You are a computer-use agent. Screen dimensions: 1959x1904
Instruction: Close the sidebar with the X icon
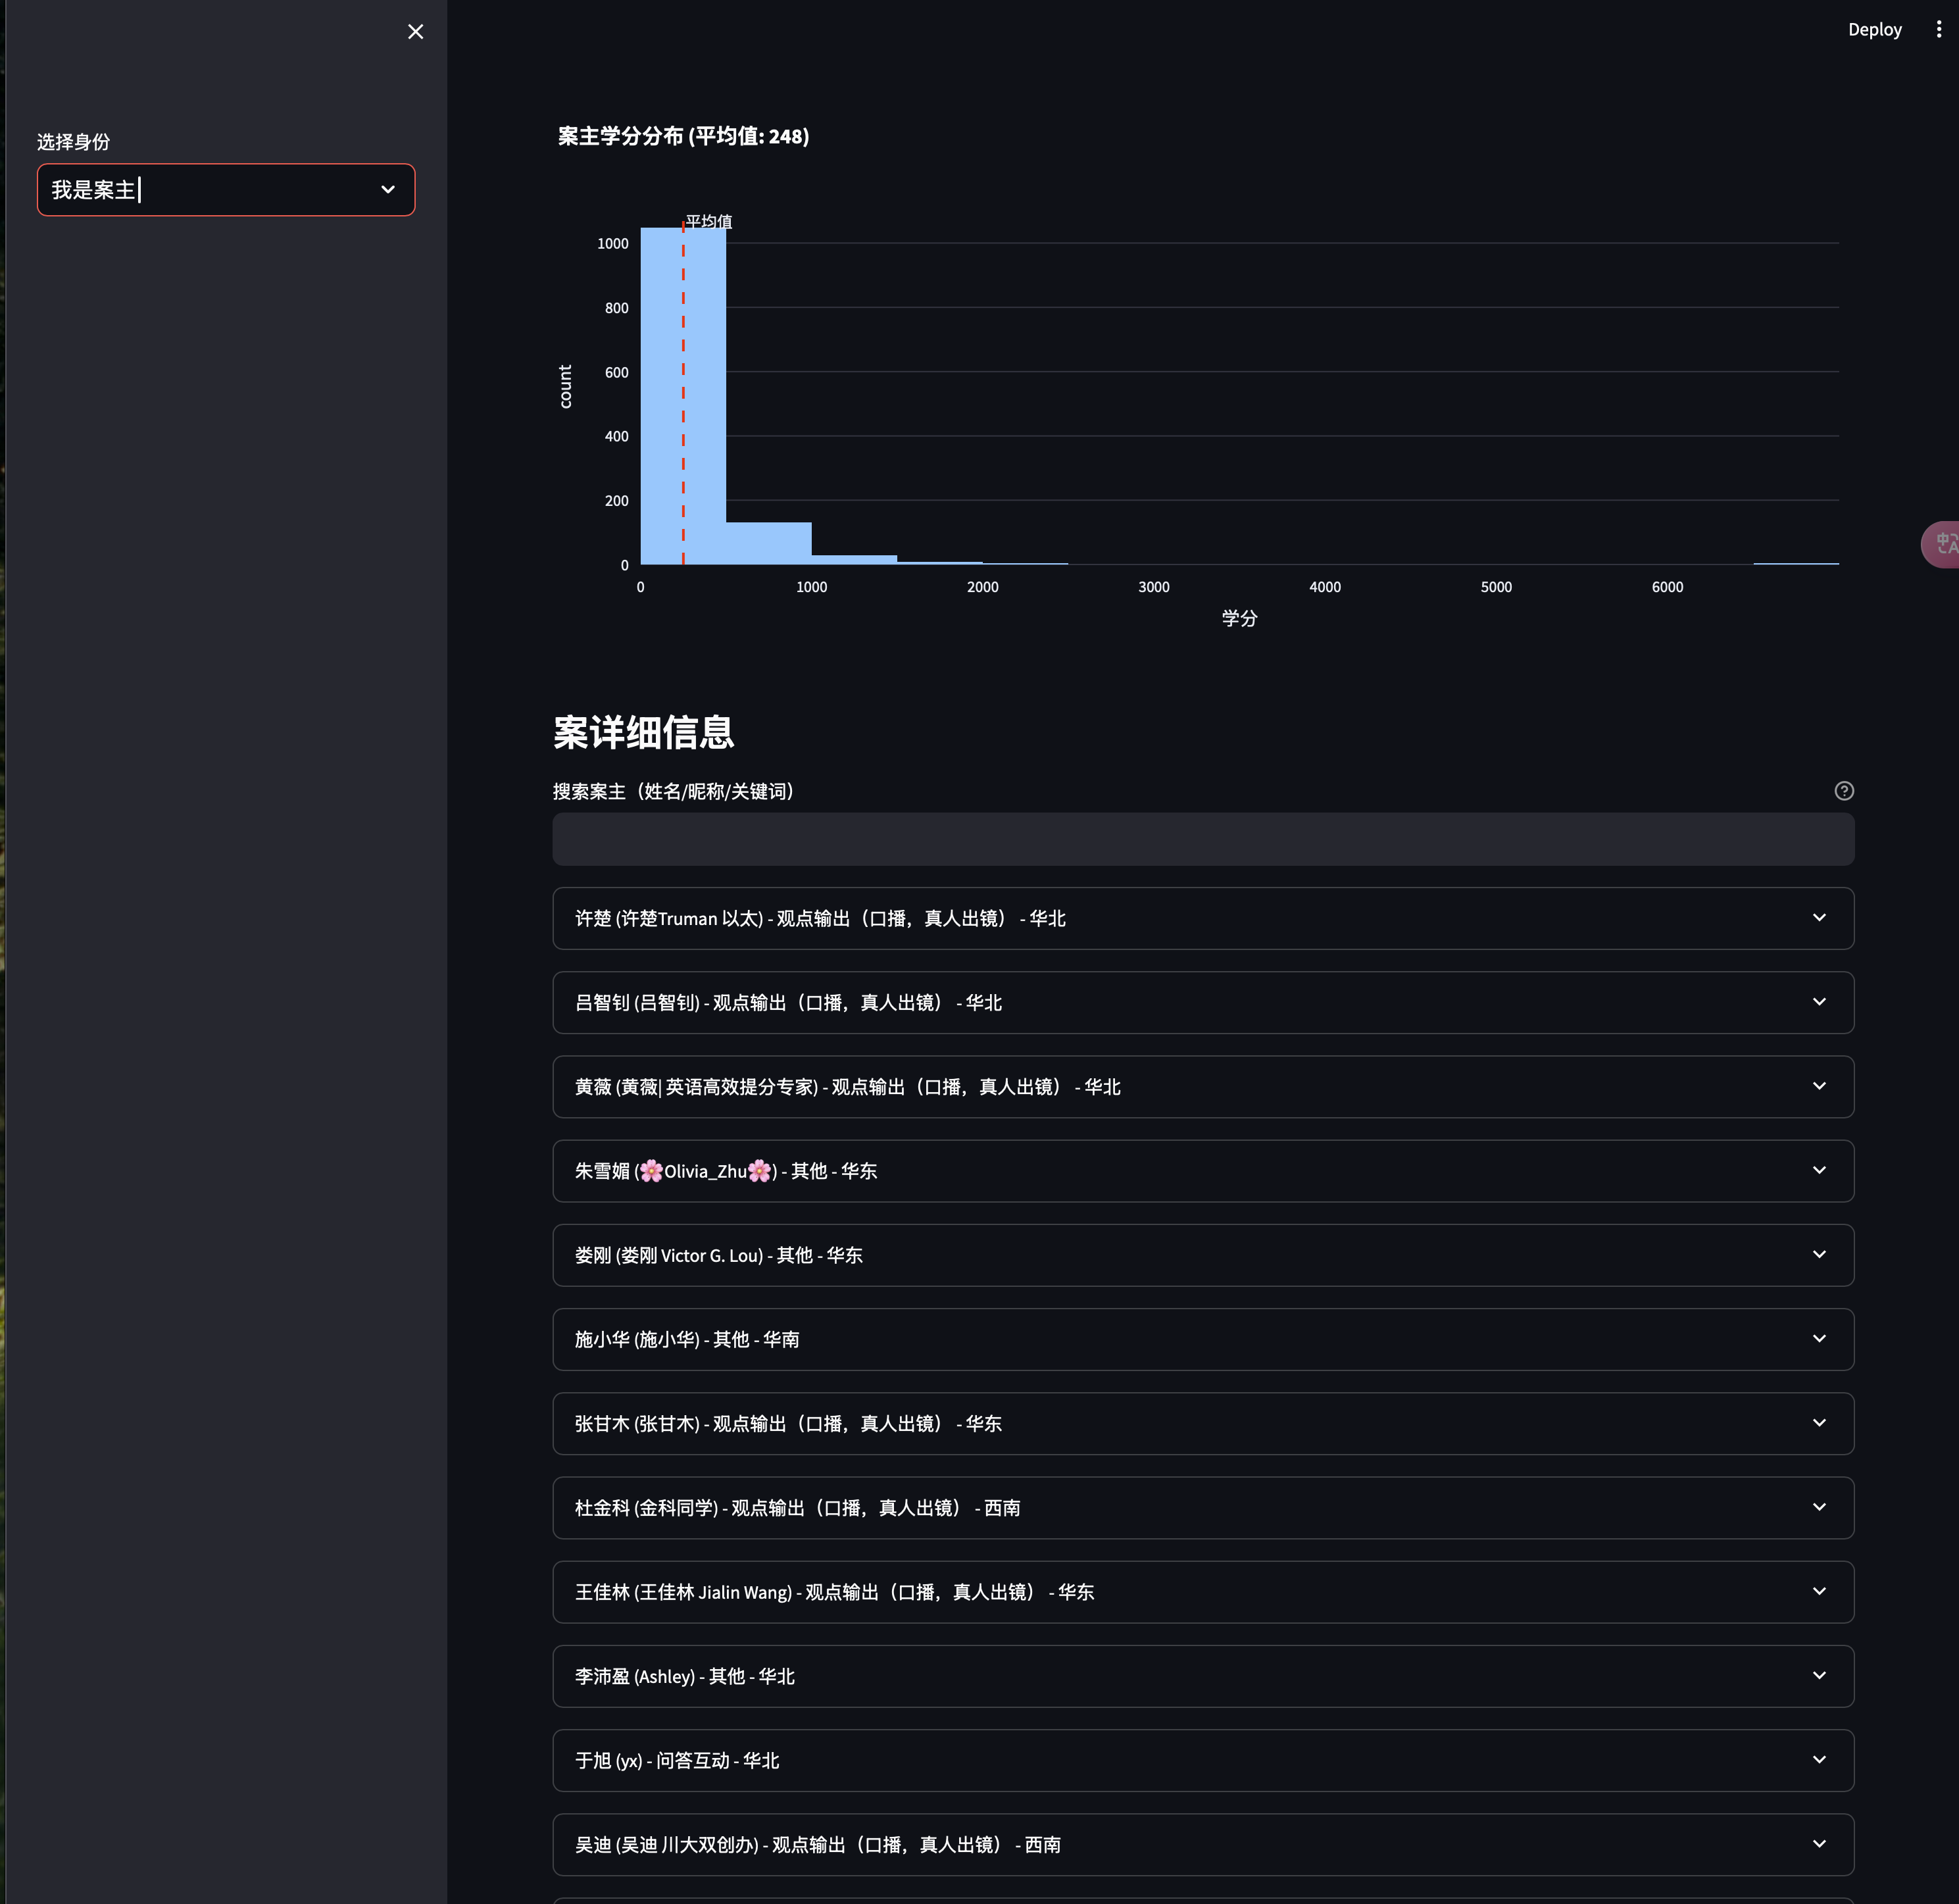pyautogui.click(x=416, y=32)
